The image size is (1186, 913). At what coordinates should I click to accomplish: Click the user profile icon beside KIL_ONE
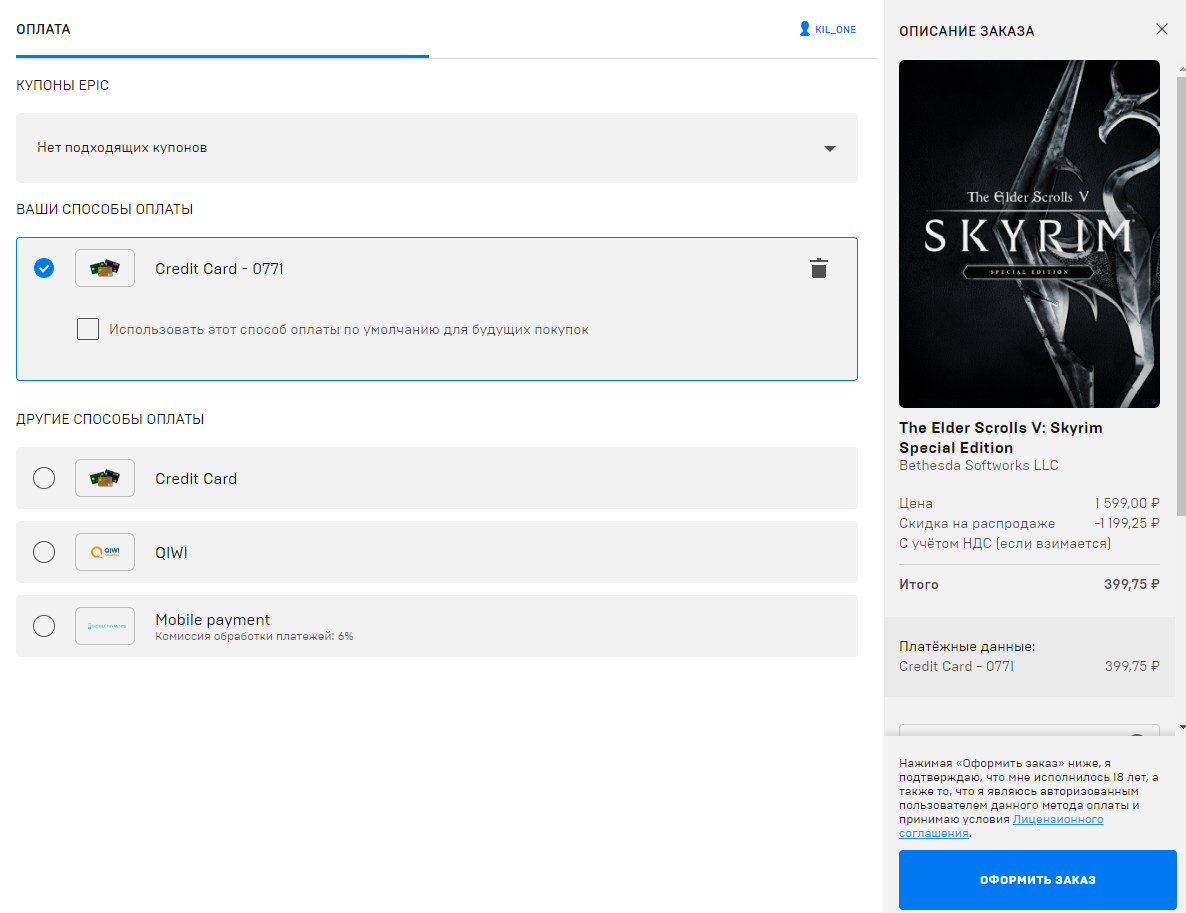tap(805, 29)
